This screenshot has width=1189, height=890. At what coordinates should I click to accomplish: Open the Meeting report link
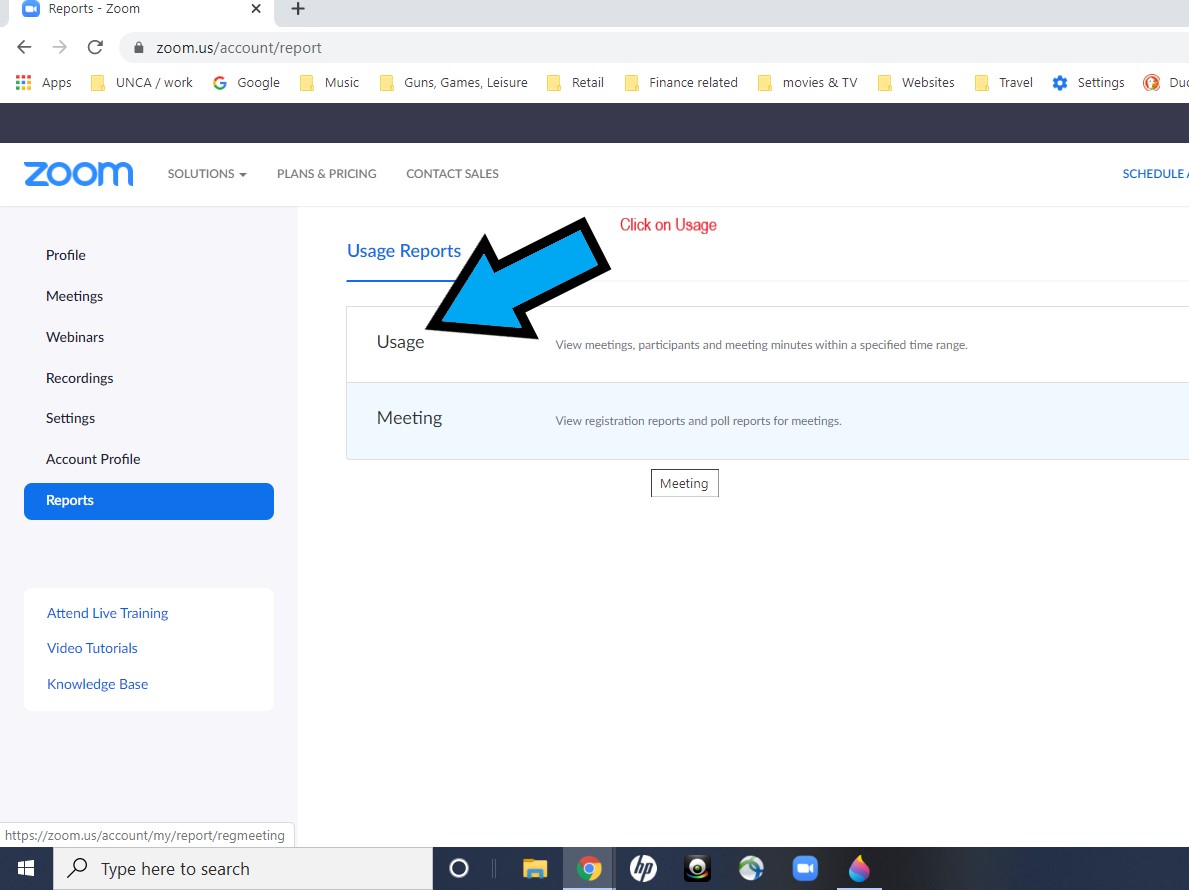[409, 418]
